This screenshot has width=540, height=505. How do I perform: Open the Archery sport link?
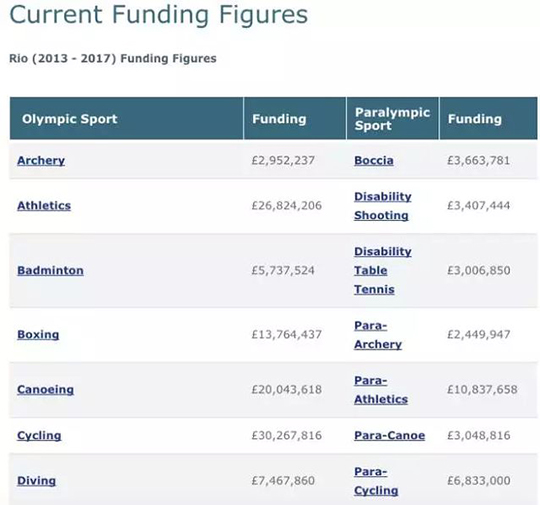coord(41,161)
